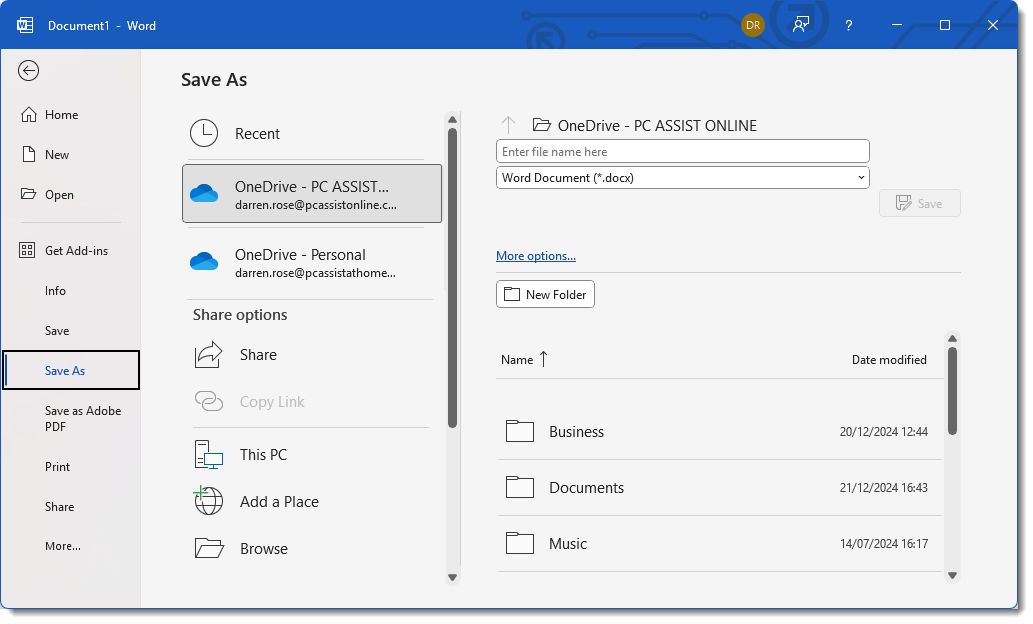Click the file name input field
The width and height of the screenshot is (1033, 624).
coord(683,152)
